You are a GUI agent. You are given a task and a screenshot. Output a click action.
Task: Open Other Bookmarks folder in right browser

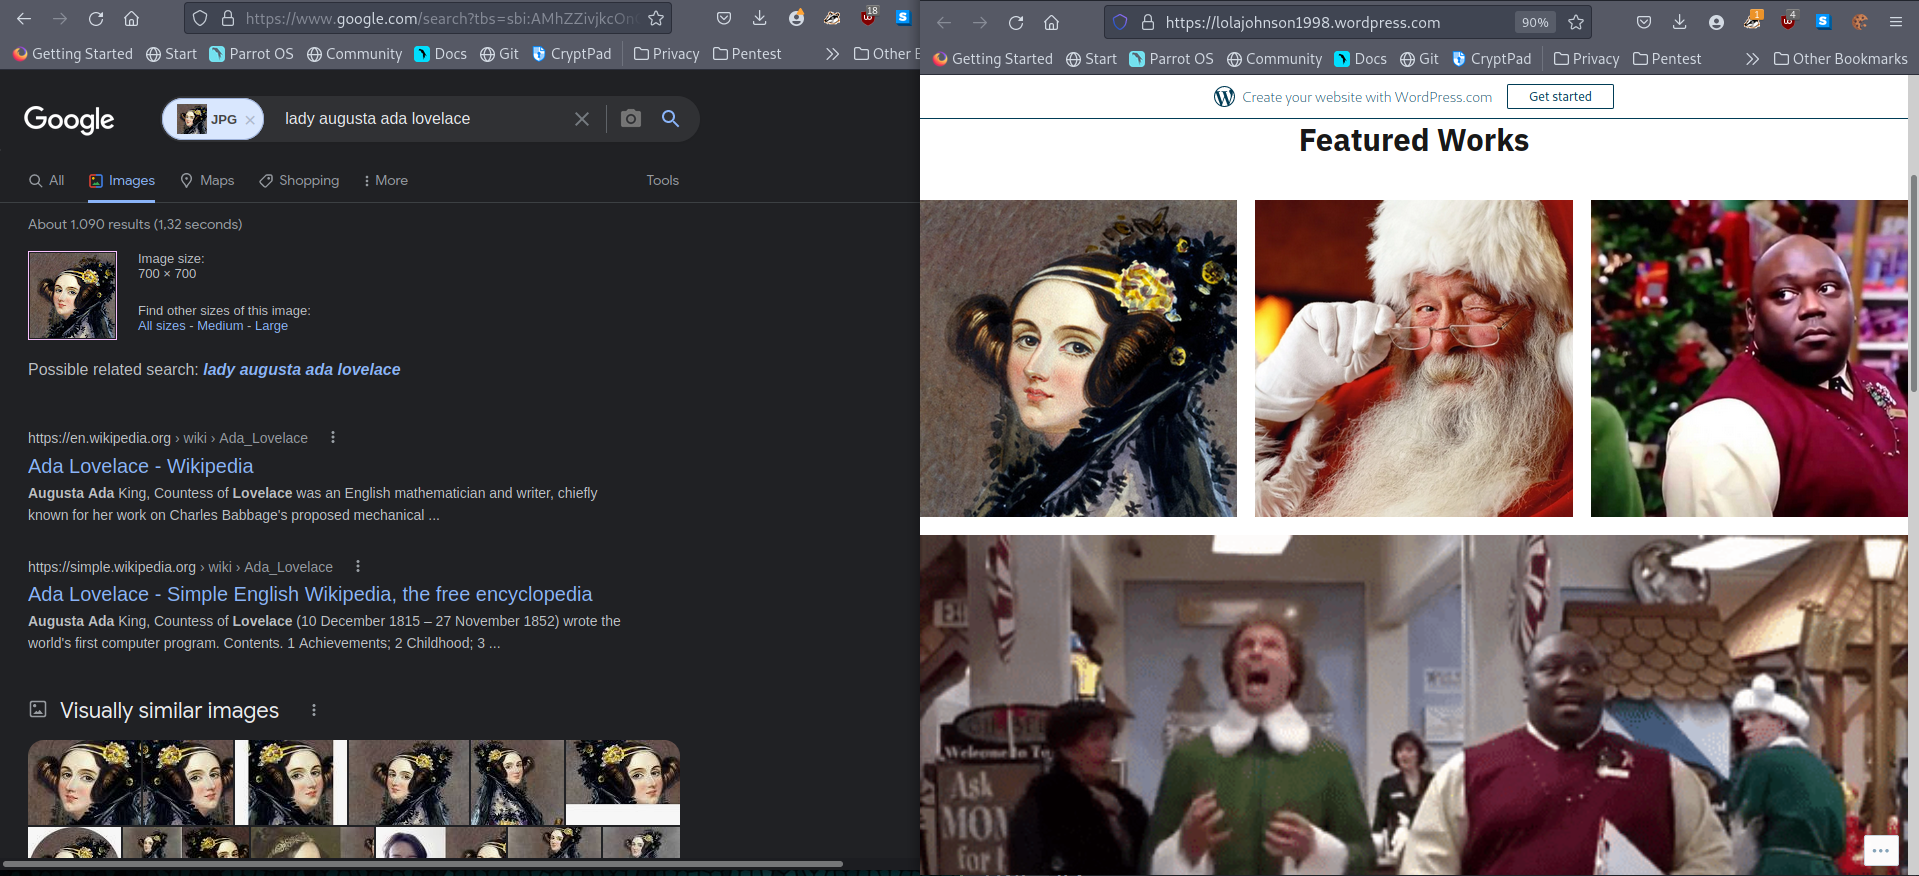pos(1840,59)
